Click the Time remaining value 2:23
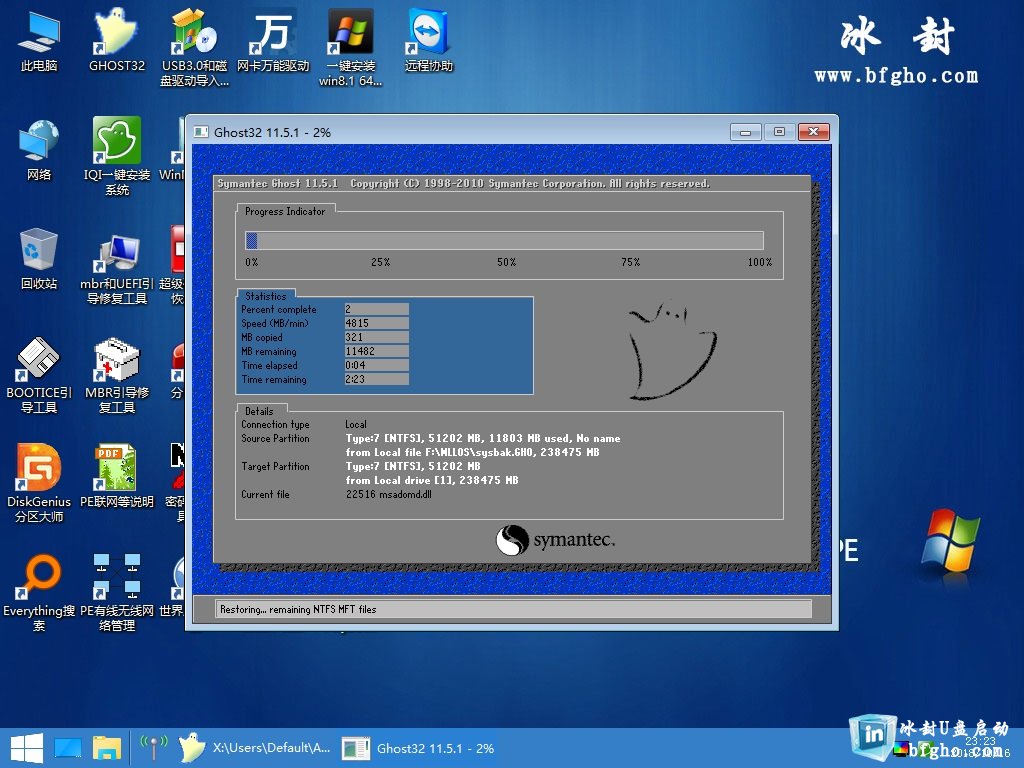1024x768 pixels. coord(376,379)
